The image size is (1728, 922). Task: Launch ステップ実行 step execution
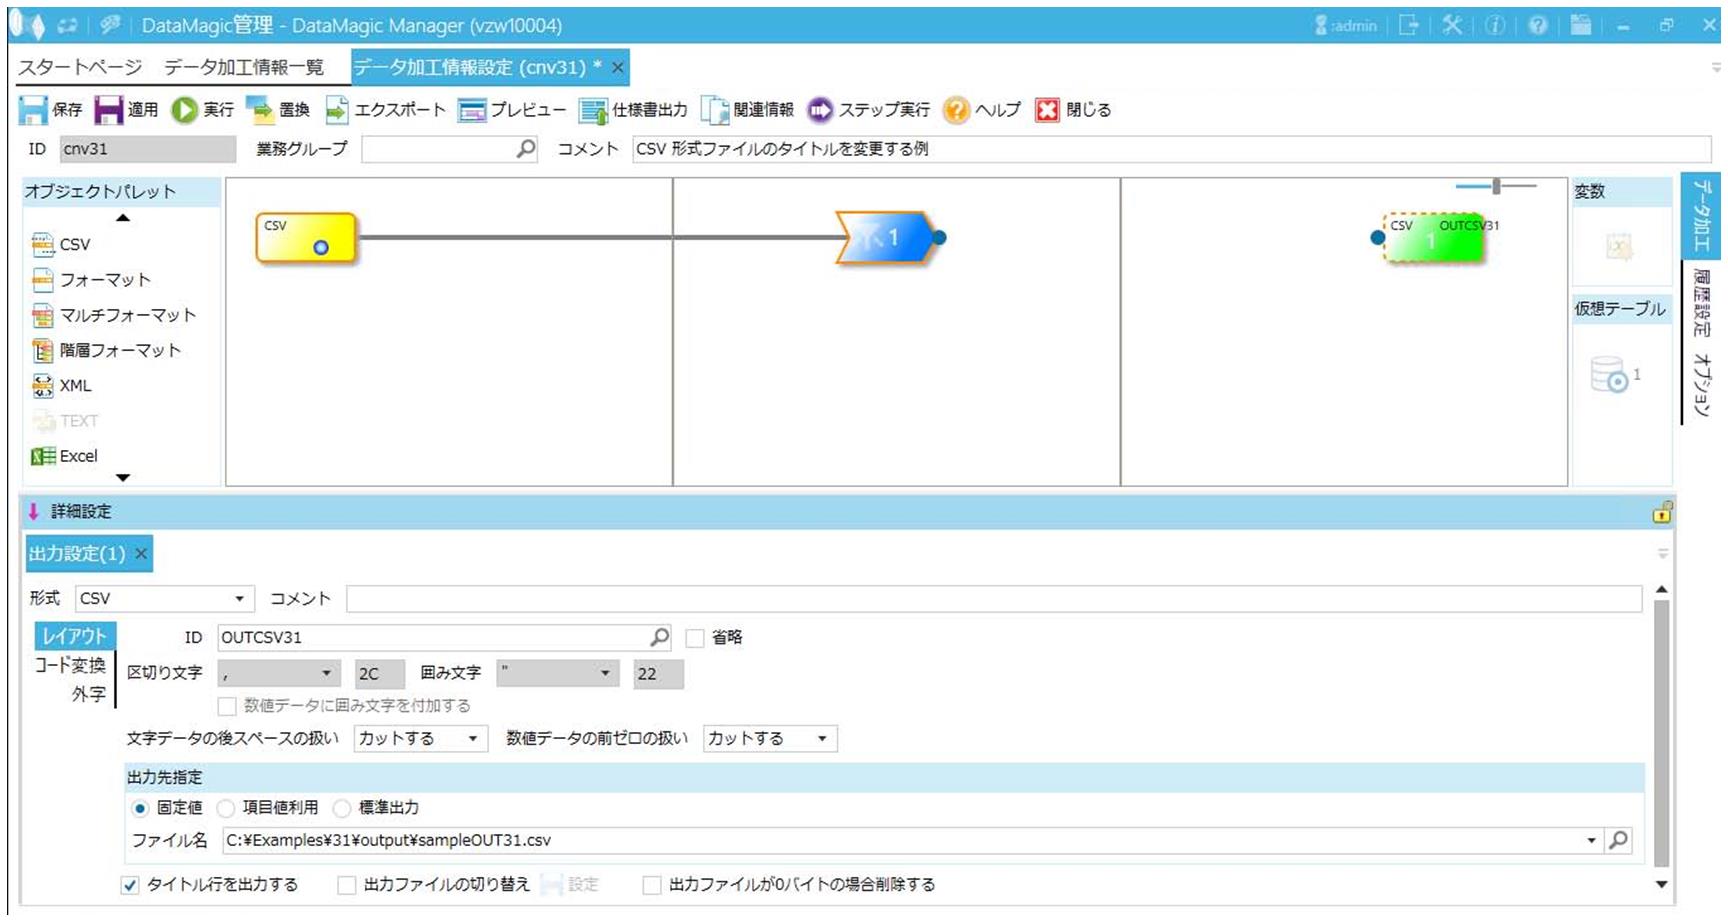point(820,110)
